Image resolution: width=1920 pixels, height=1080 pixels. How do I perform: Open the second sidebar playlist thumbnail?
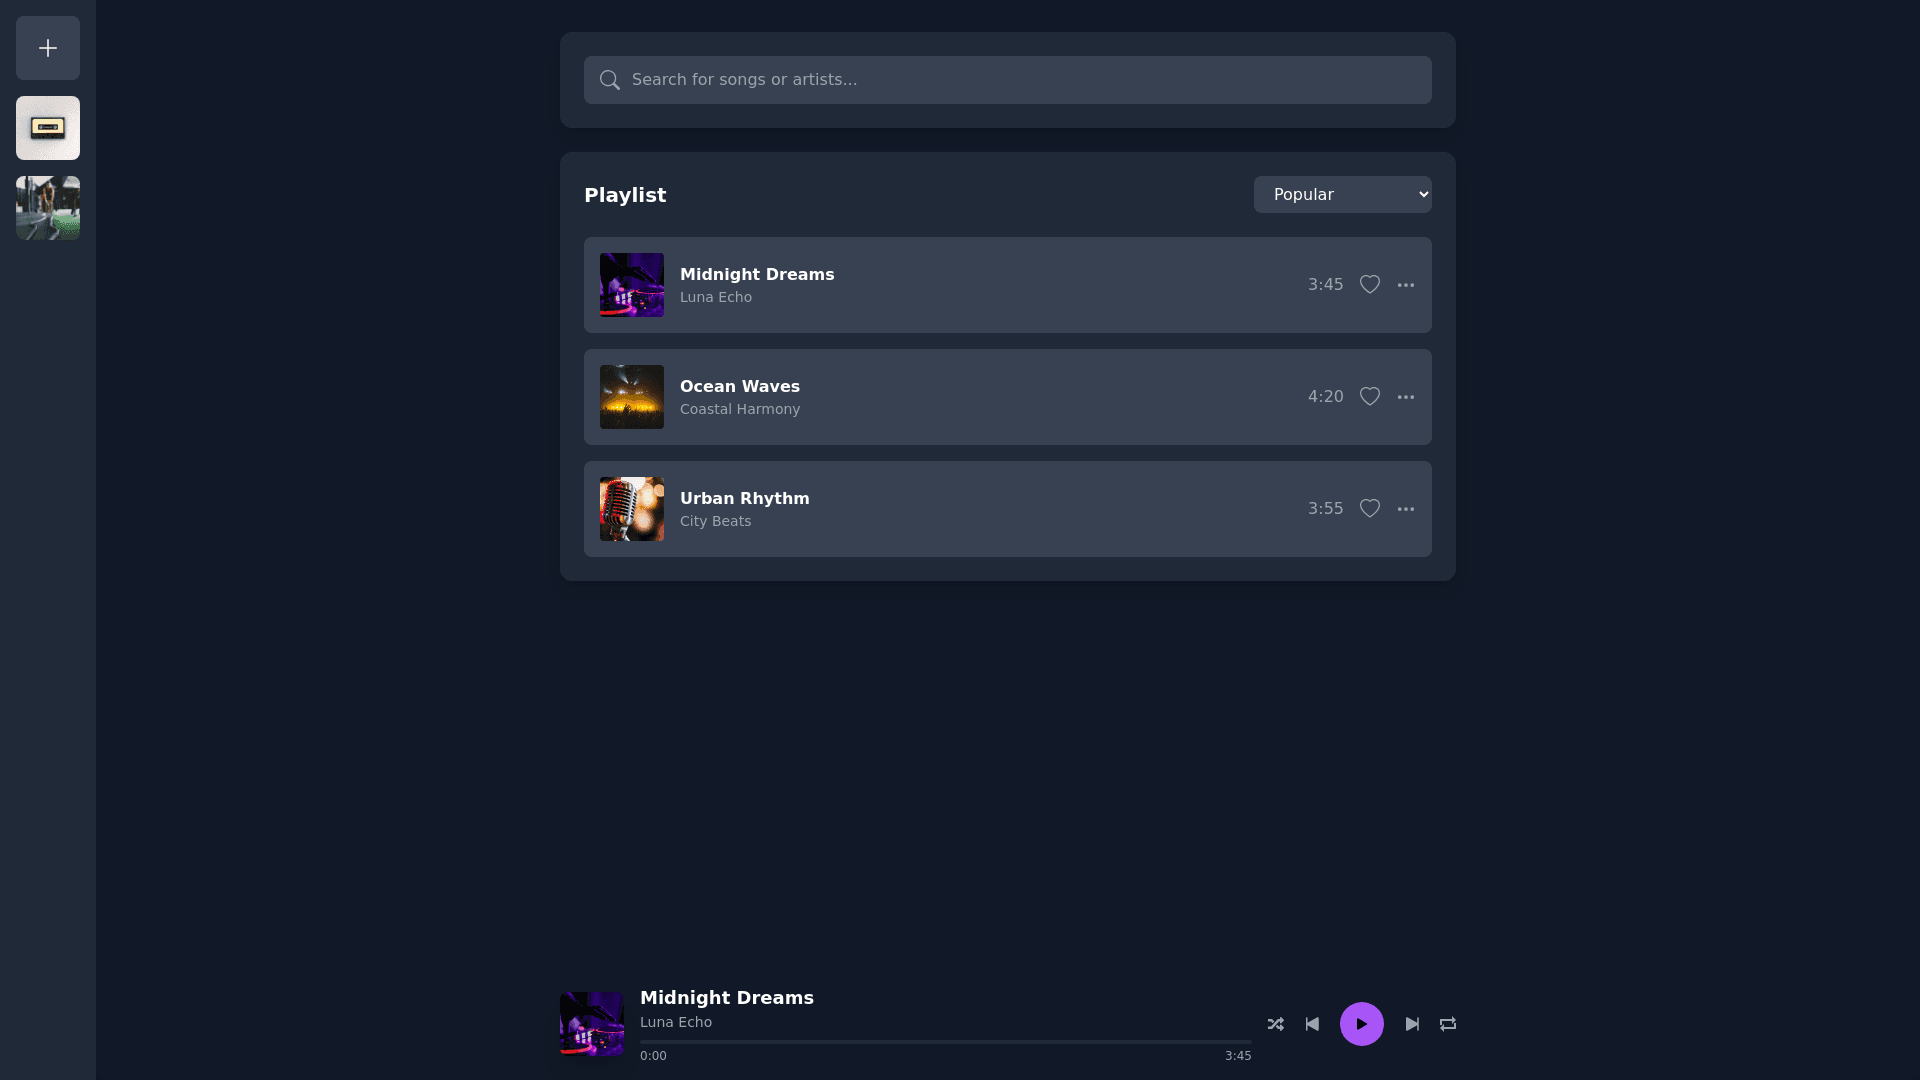48,208
